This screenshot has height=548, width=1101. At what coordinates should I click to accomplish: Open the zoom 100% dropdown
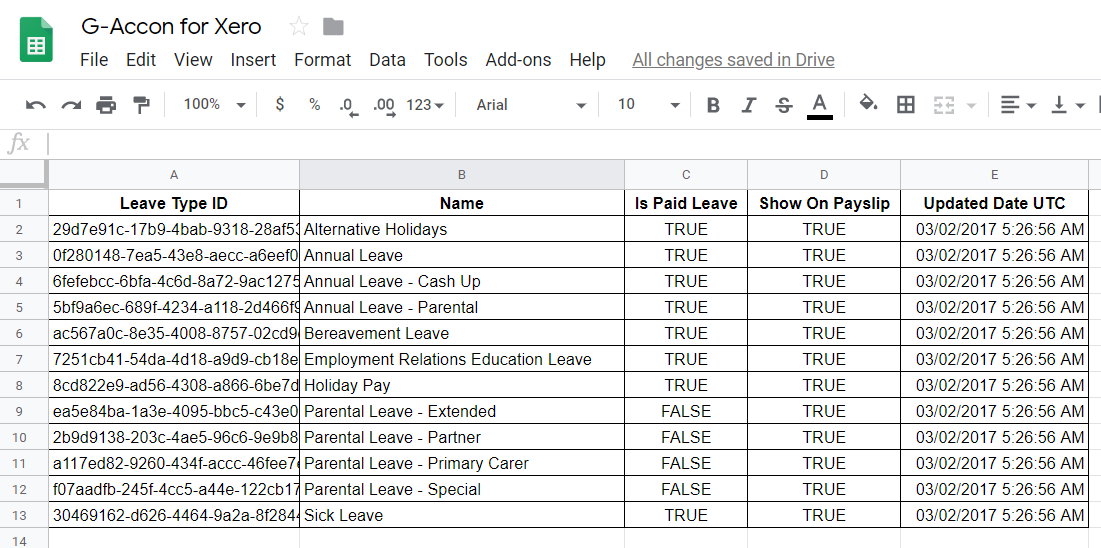(214, 105)
